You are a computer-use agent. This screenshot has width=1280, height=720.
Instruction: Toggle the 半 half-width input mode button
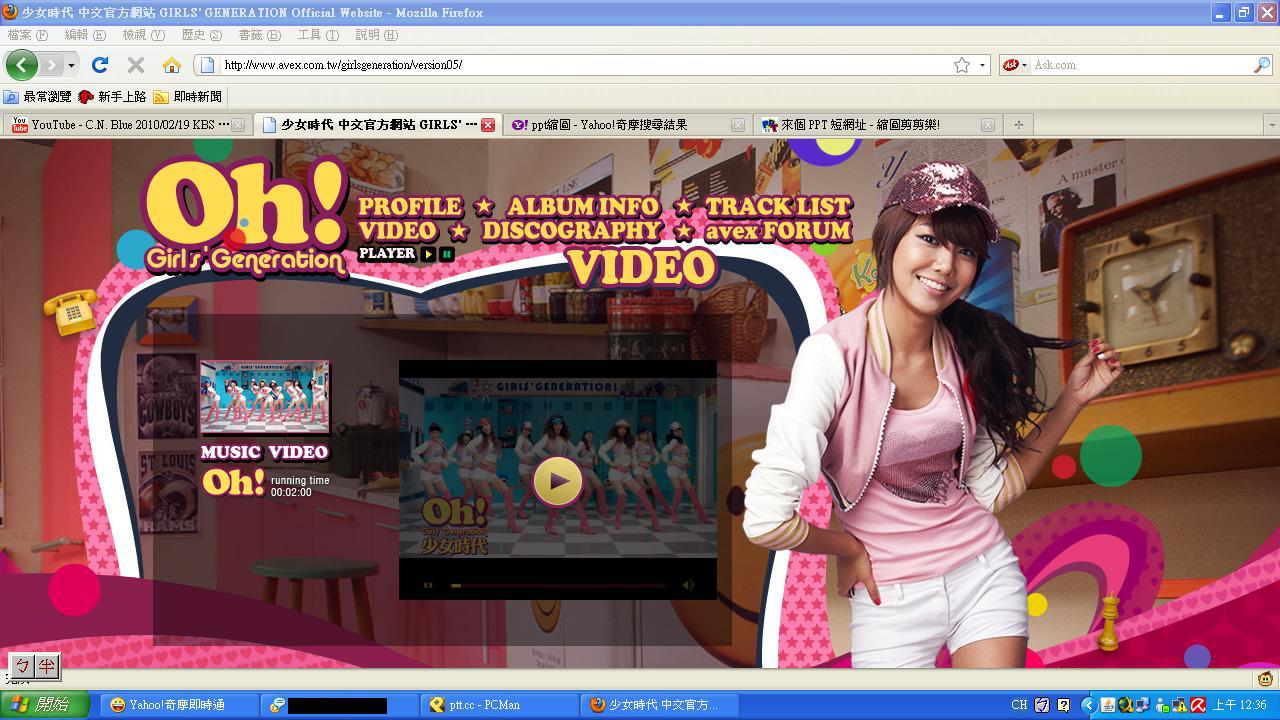[x=47, y=665]
